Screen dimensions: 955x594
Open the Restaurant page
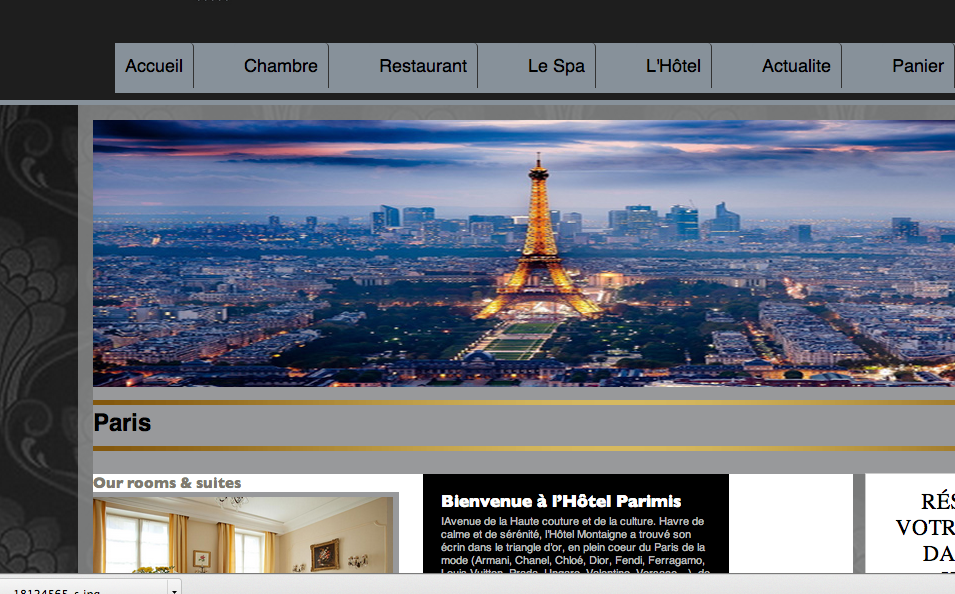point(422,66)
